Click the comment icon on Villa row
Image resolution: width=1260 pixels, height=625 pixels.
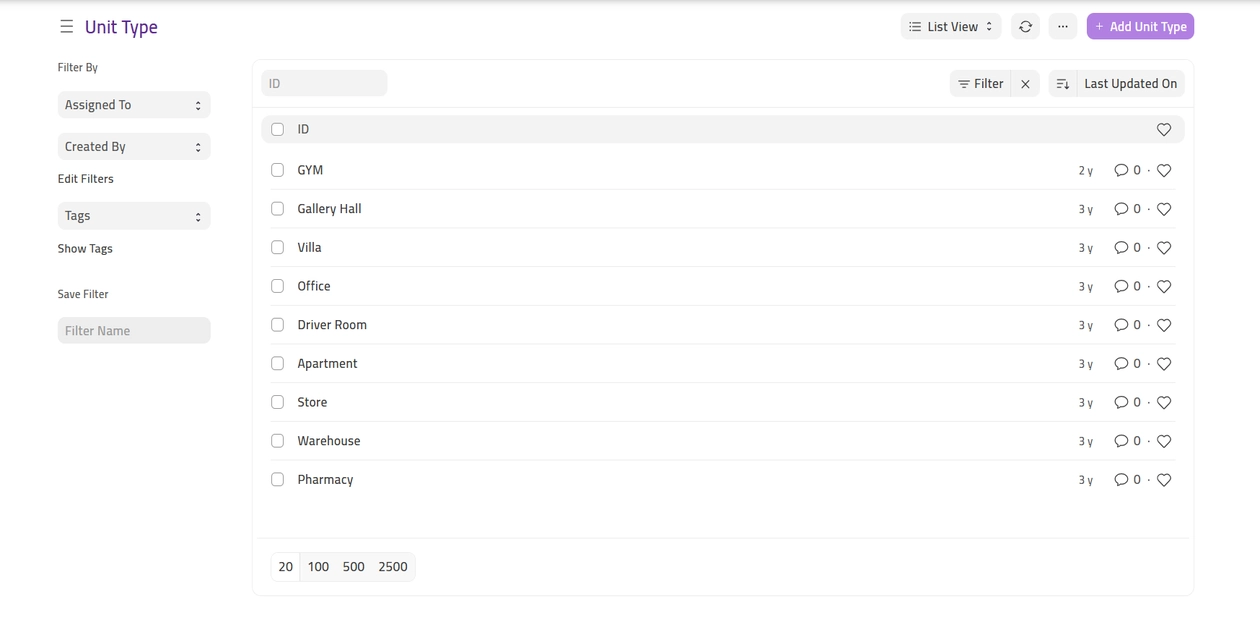pos(1121,248)
